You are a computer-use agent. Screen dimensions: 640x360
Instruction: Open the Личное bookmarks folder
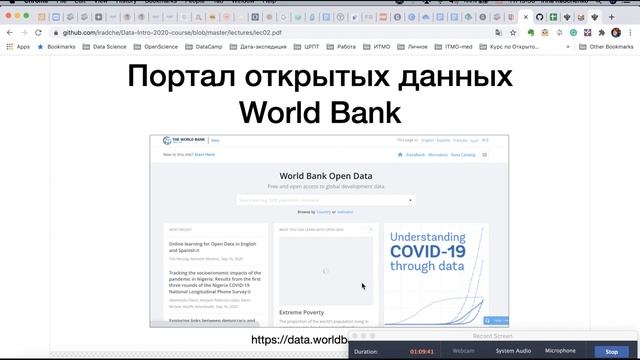click(x=413, y=47)
